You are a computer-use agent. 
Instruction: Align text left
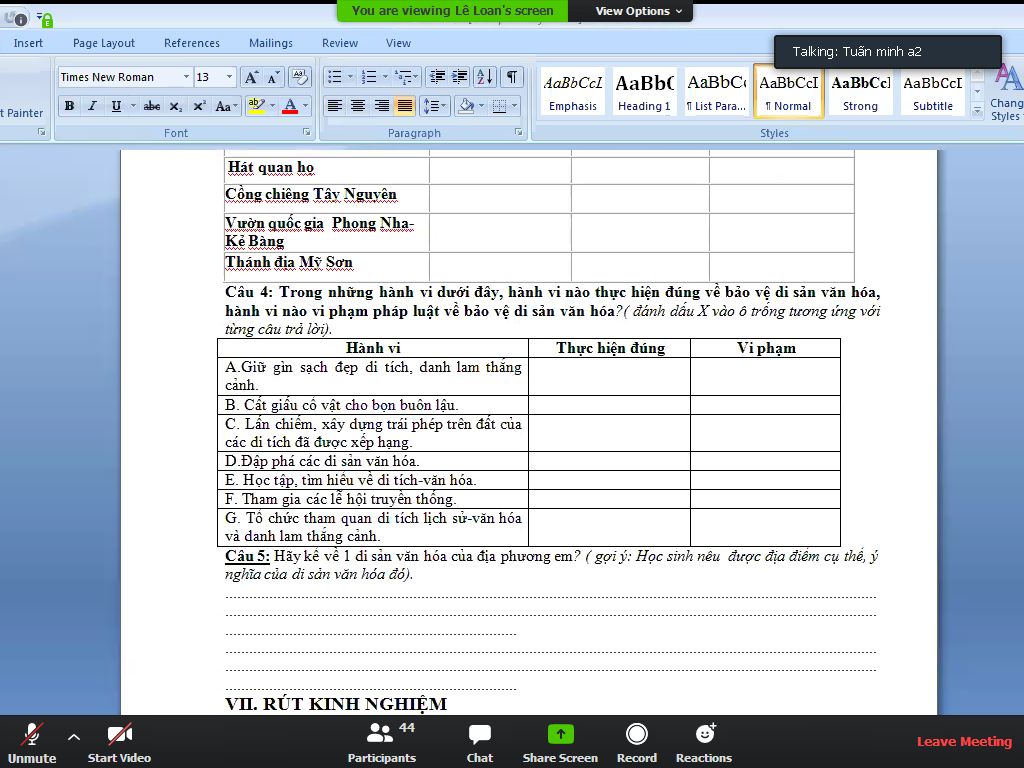tap(335, 106)
